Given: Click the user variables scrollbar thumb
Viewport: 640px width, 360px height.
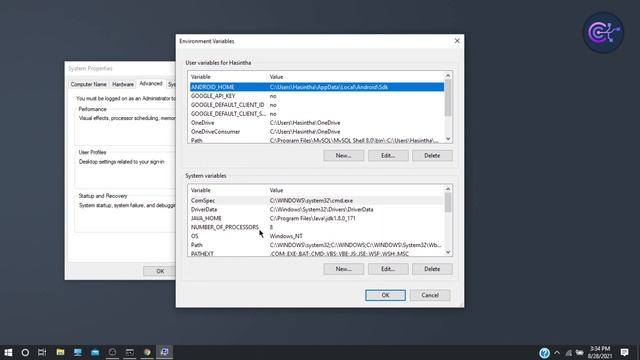Looking at the screenshot, I should 448,98.
